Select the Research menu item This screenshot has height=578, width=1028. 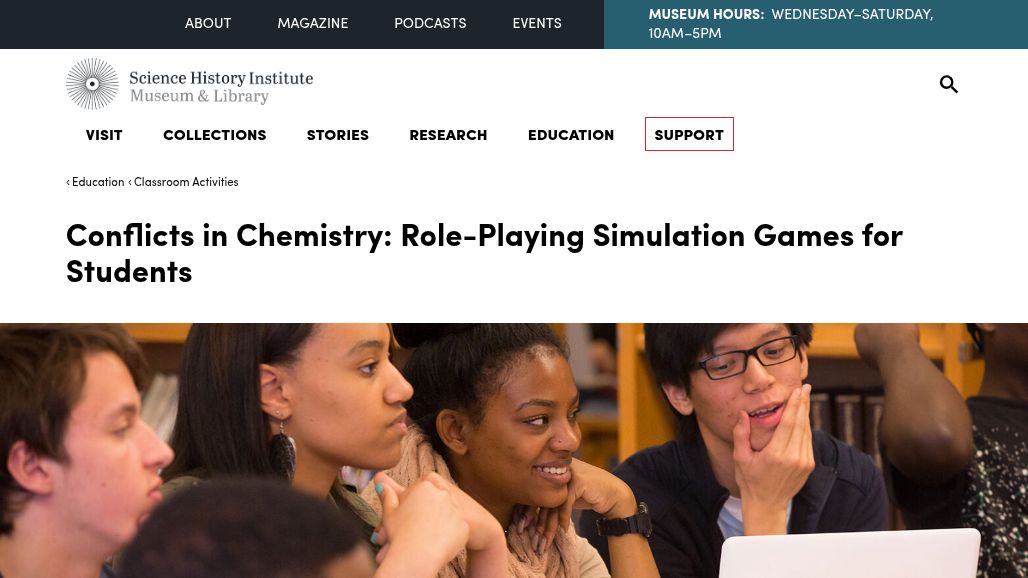tap(448, 135)
